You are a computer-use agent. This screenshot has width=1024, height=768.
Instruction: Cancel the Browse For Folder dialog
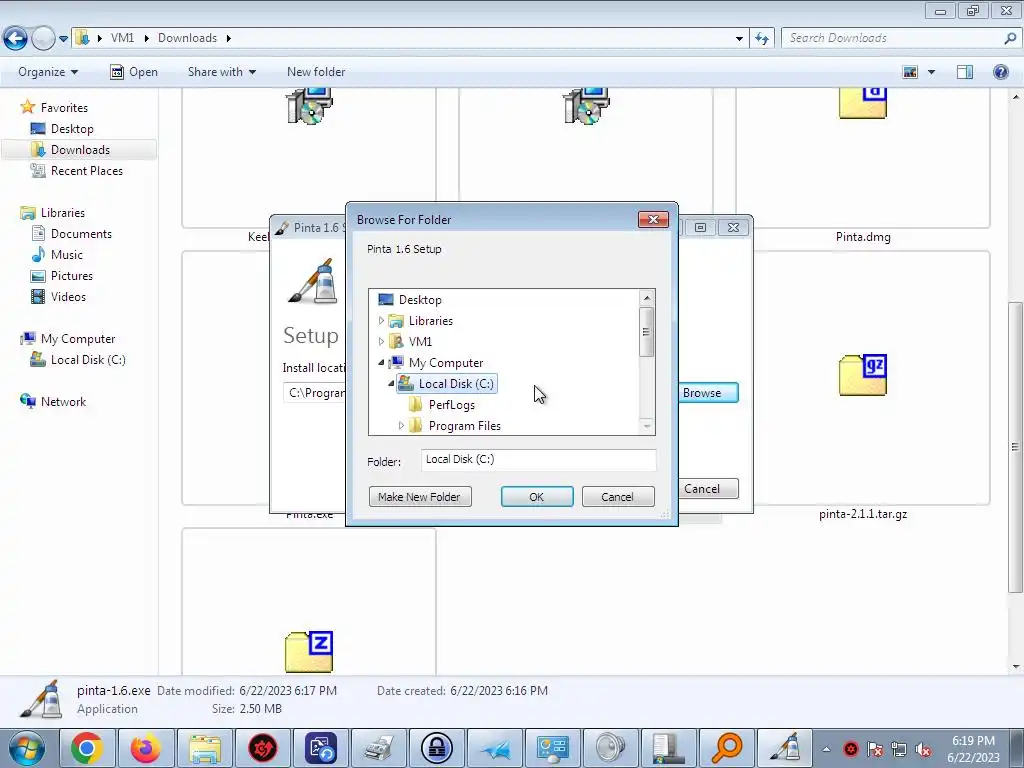pyautogui.click(x=617, y=496)
